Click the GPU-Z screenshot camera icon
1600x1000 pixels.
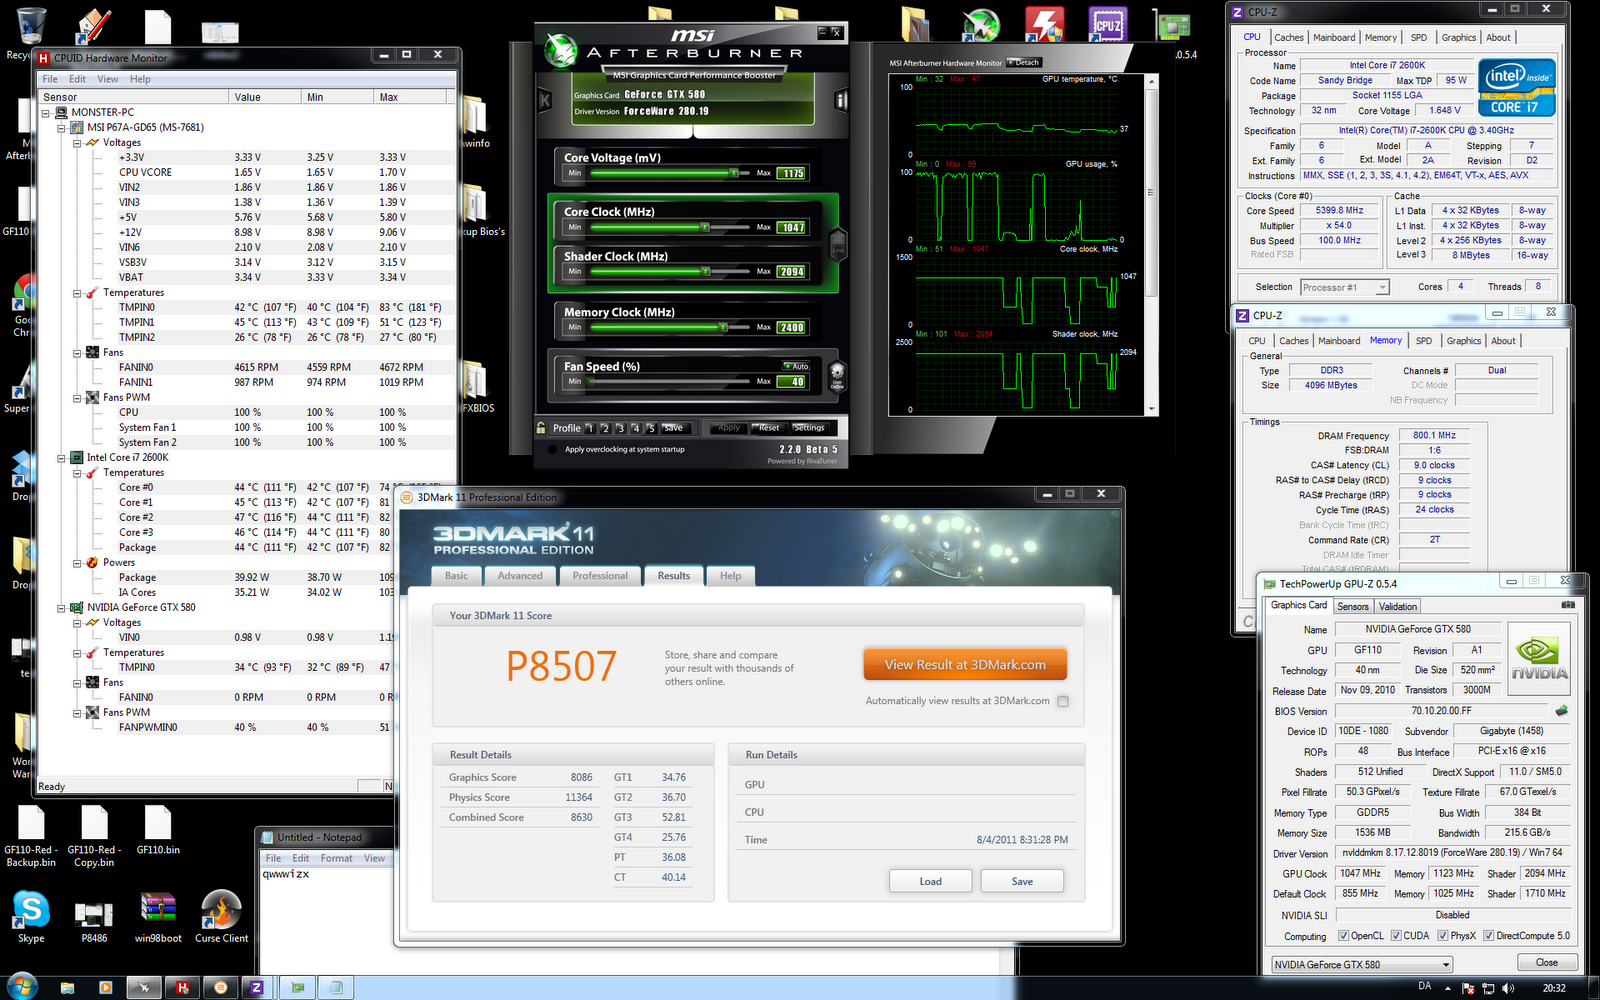pyautogui.click(x=1568, y=605)
